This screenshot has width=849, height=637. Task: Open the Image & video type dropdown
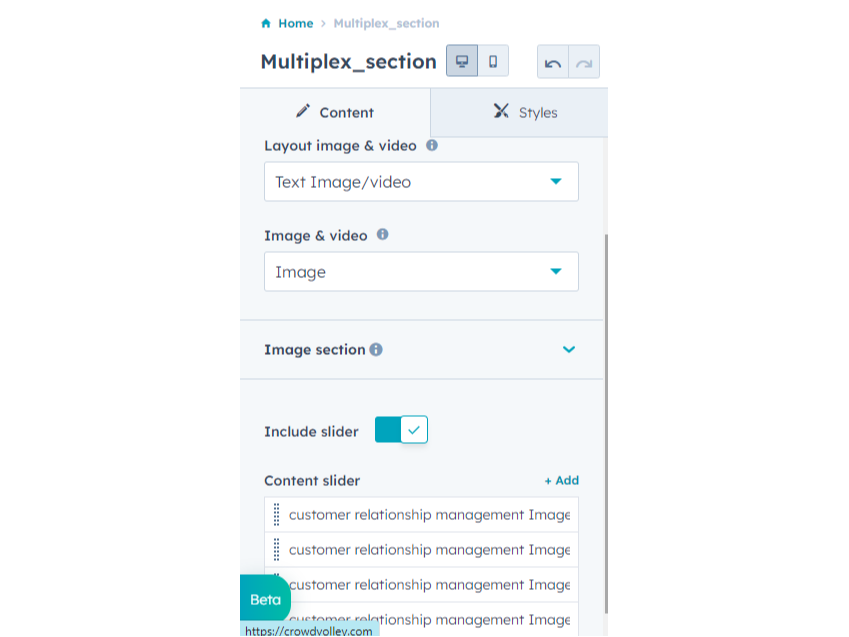pos(421,272)
